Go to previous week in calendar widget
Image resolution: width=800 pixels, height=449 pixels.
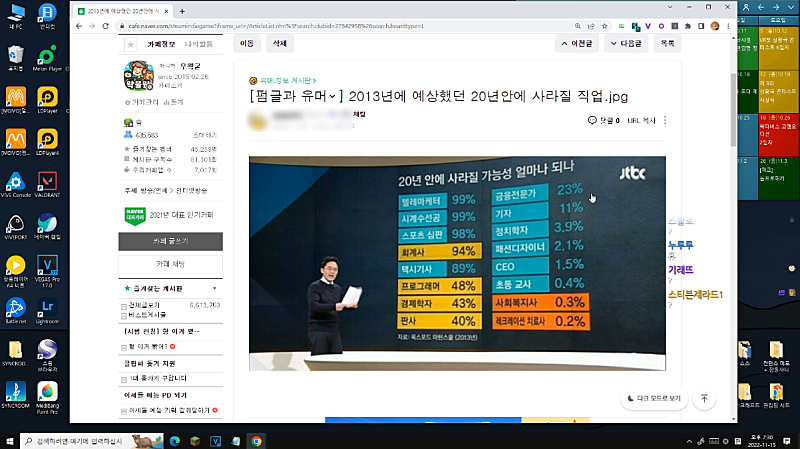761,7
